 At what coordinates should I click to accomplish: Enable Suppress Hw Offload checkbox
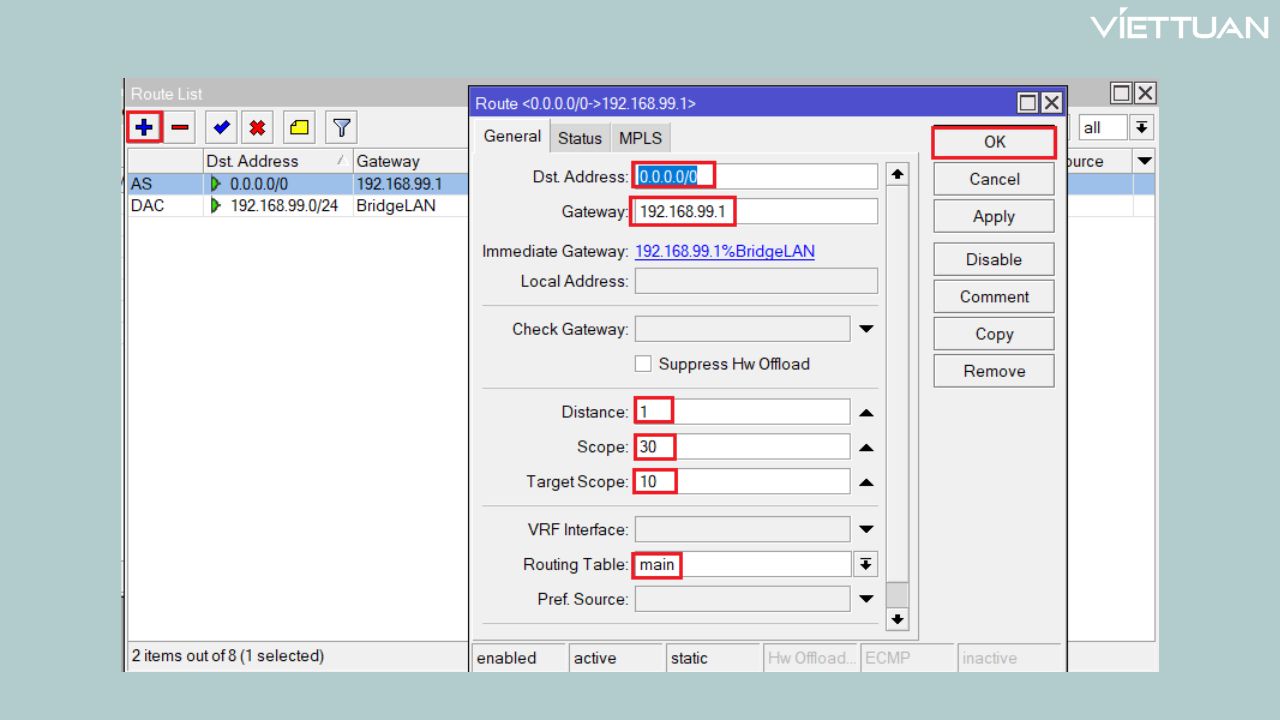tap(643, 364)
